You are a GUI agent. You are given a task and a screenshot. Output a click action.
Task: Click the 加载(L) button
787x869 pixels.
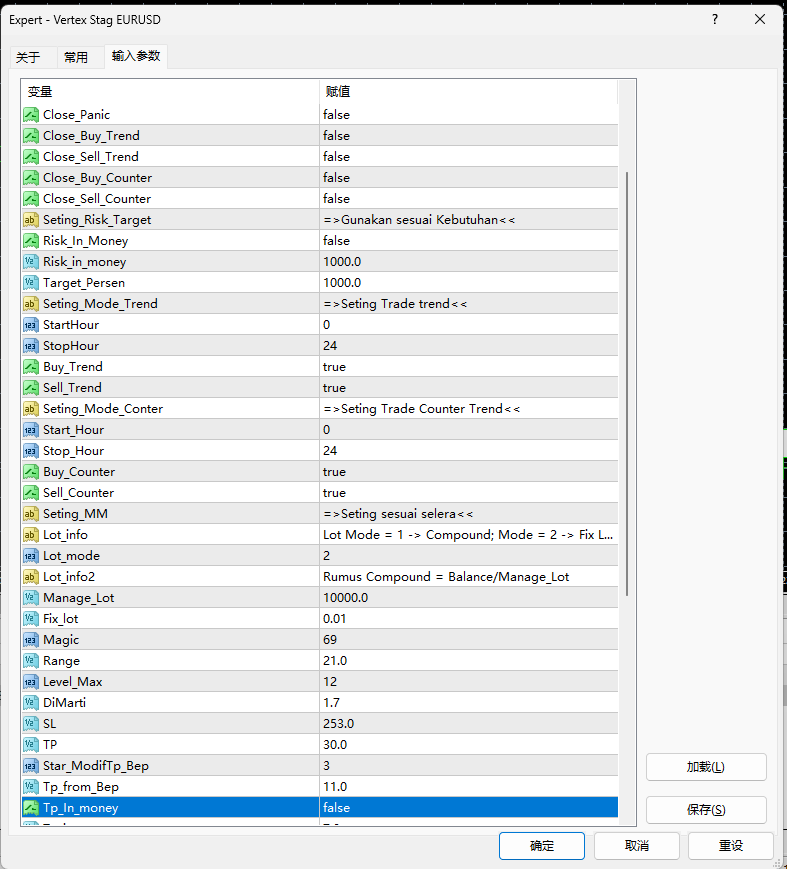[706, 767]
